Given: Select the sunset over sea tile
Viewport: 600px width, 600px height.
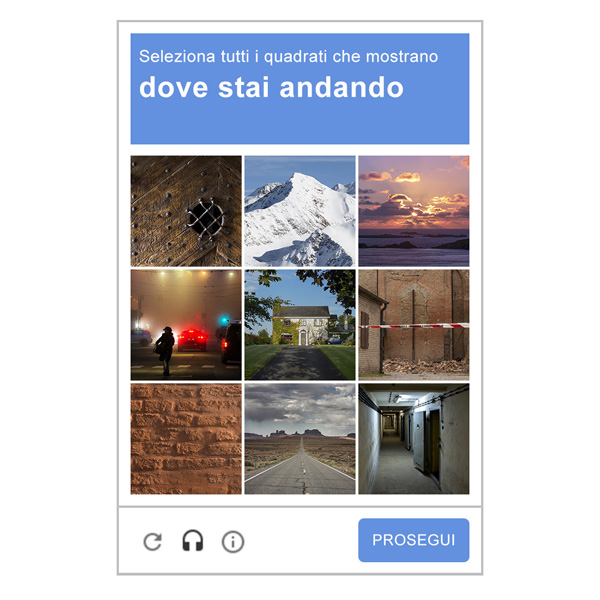Looking at the screenshot, I should tap(414, 211).
